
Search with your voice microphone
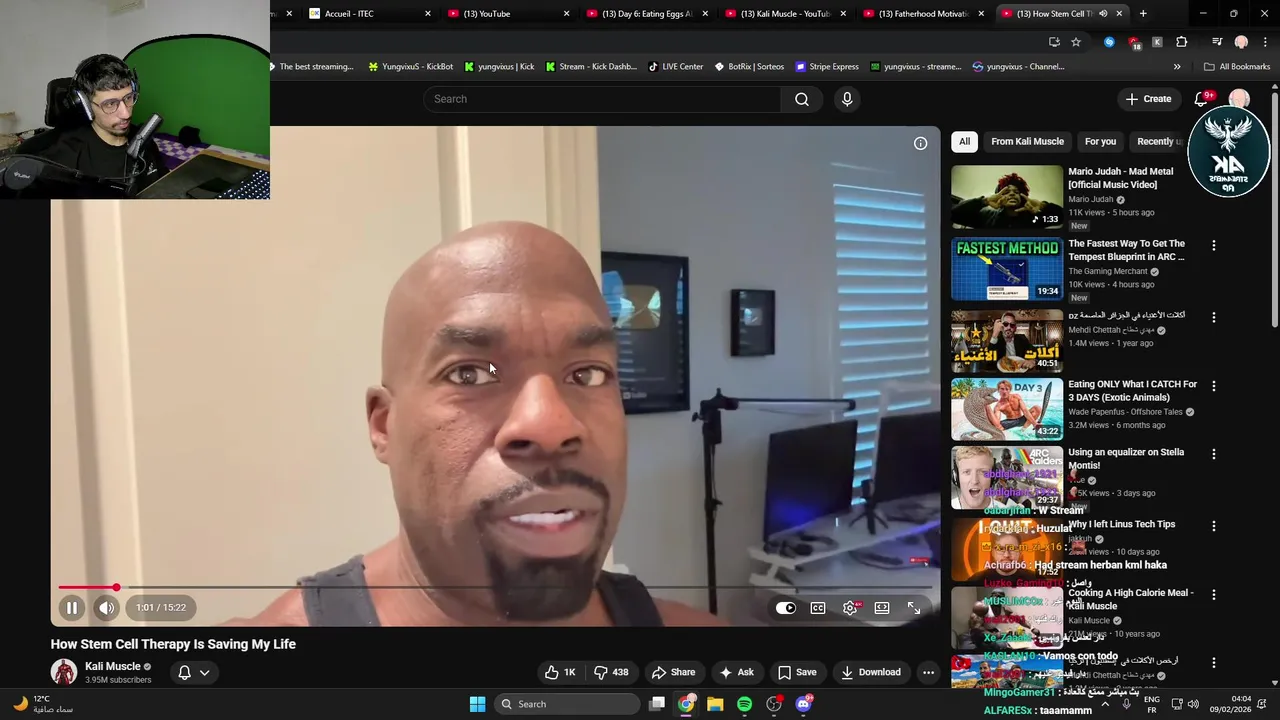(x=847, y=99)
